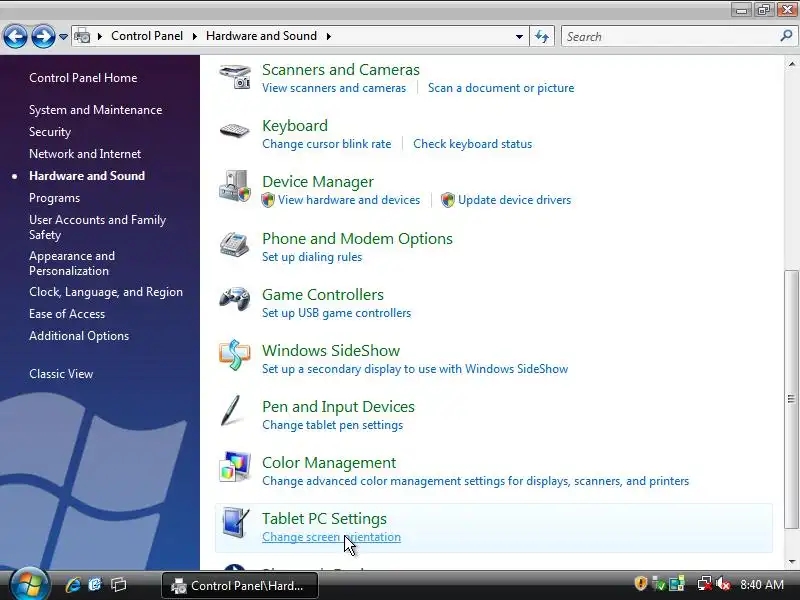Expand the arrow after Control Panel breadcrumb
This screenshot has height=600, width=800.
click(x=194, y=36)
